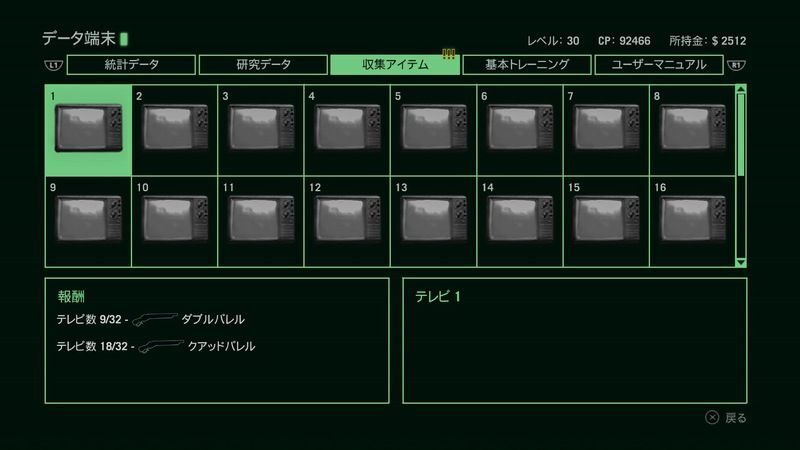800x450 pixels.
Task: Switch to the 基本トレーニング tab
Action: coord(526,65)
